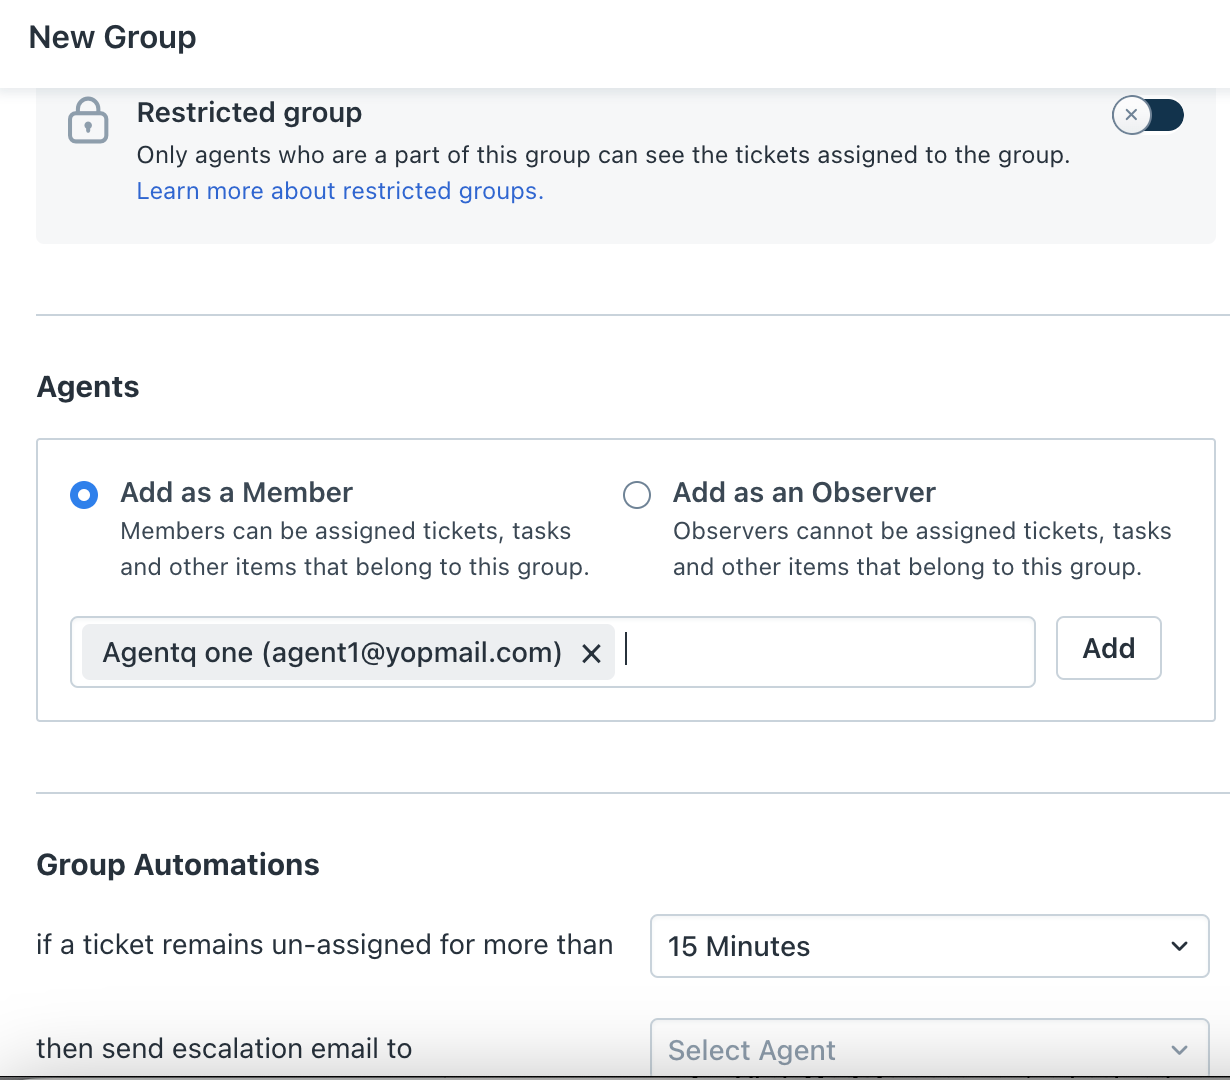
Task: Click the New Group page title
Action: click(113, 37)
